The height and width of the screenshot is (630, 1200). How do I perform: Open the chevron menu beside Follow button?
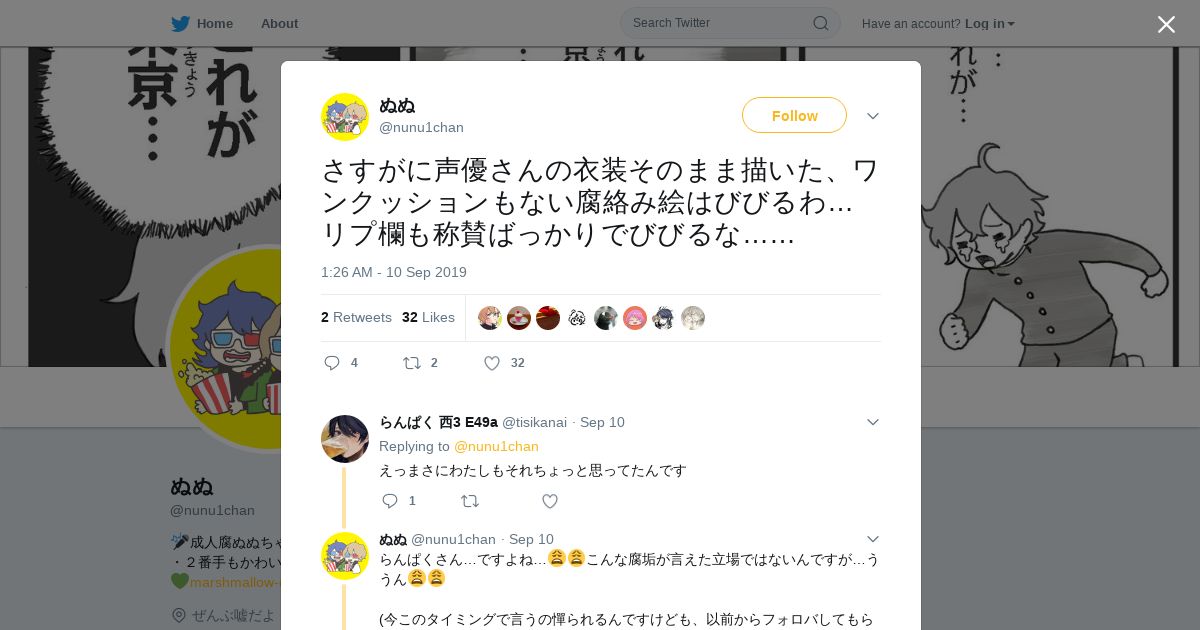873,116
